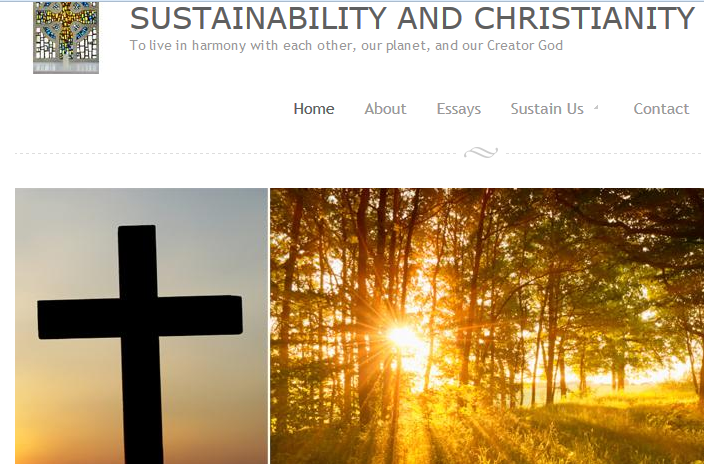Open the Essays menu item
The image size is (704, 464).
[458, 109]
